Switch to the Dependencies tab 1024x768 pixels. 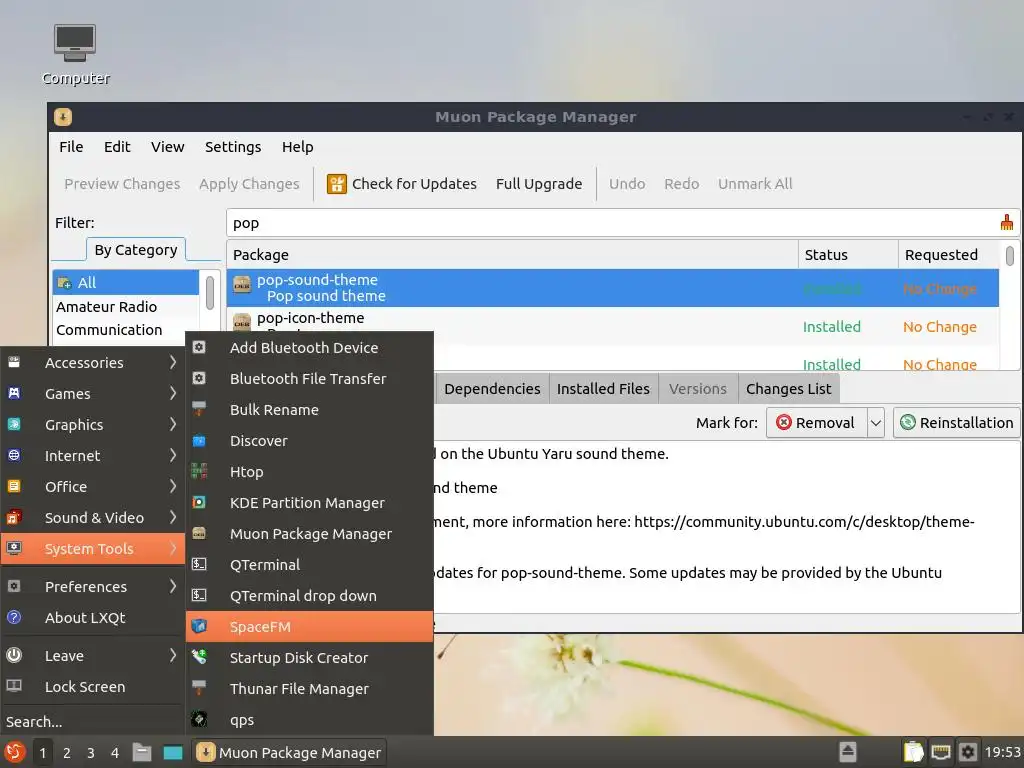492,389
